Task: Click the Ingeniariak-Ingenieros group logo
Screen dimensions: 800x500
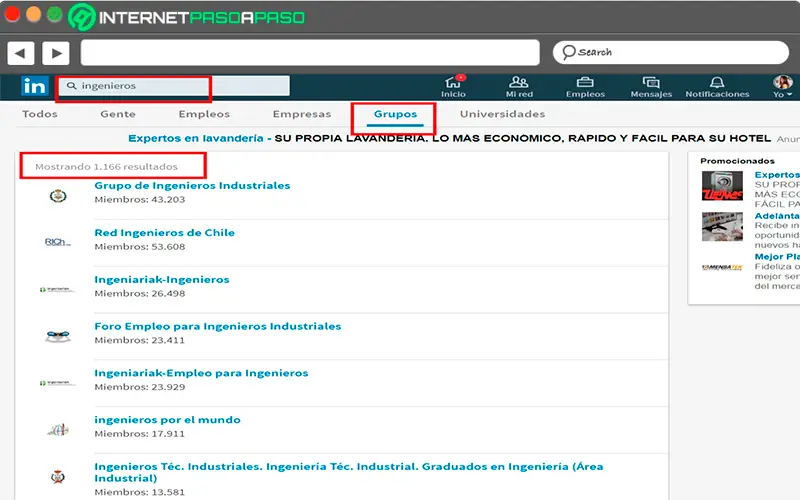Action: point(58,289)
